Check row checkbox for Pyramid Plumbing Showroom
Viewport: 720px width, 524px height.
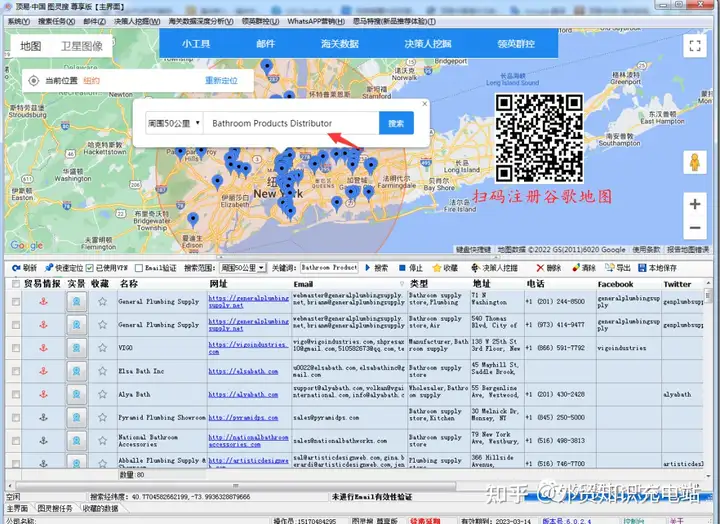coord(16,417)
